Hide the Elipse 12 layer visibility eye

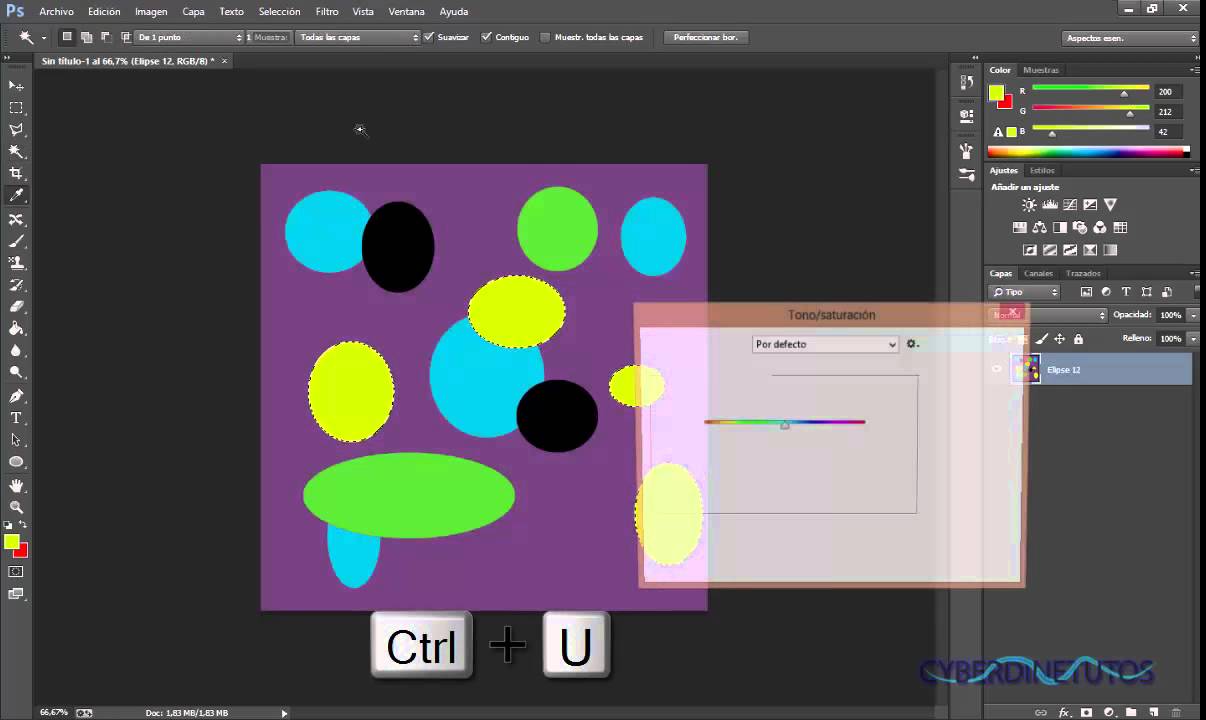click(996, 370)
